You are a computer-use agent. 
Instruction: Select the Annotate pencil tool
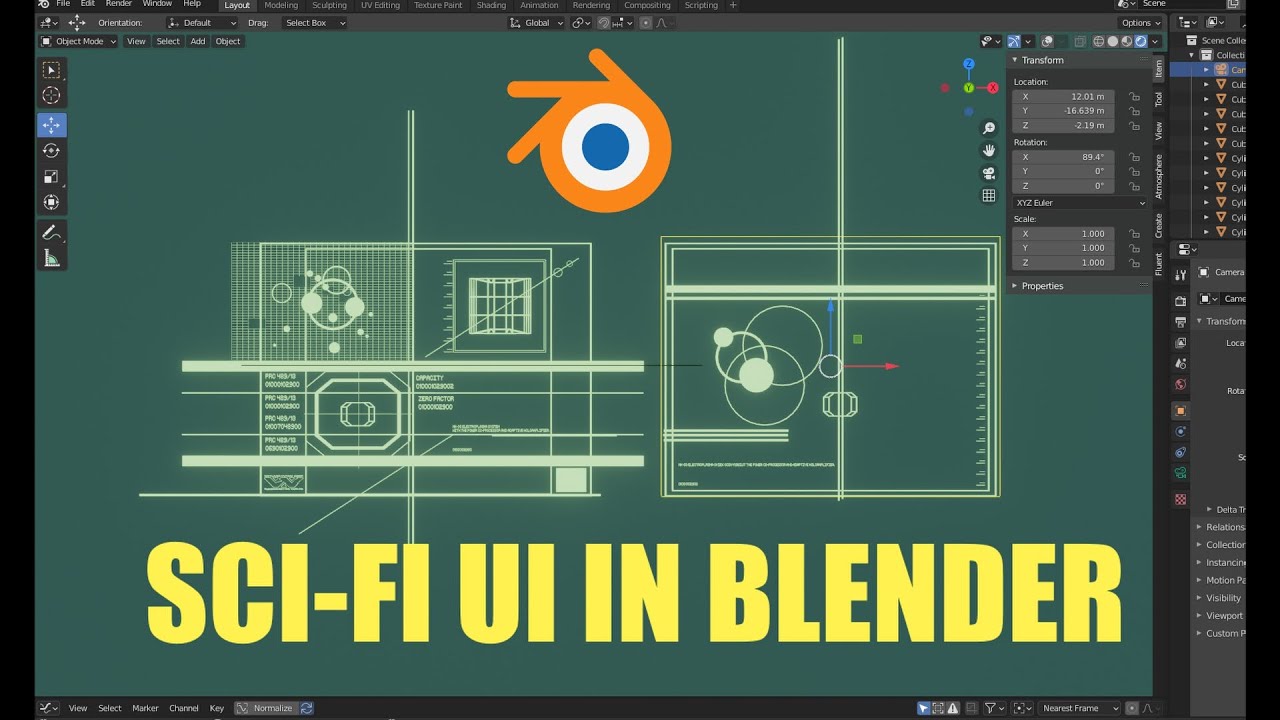click(51, 232)
